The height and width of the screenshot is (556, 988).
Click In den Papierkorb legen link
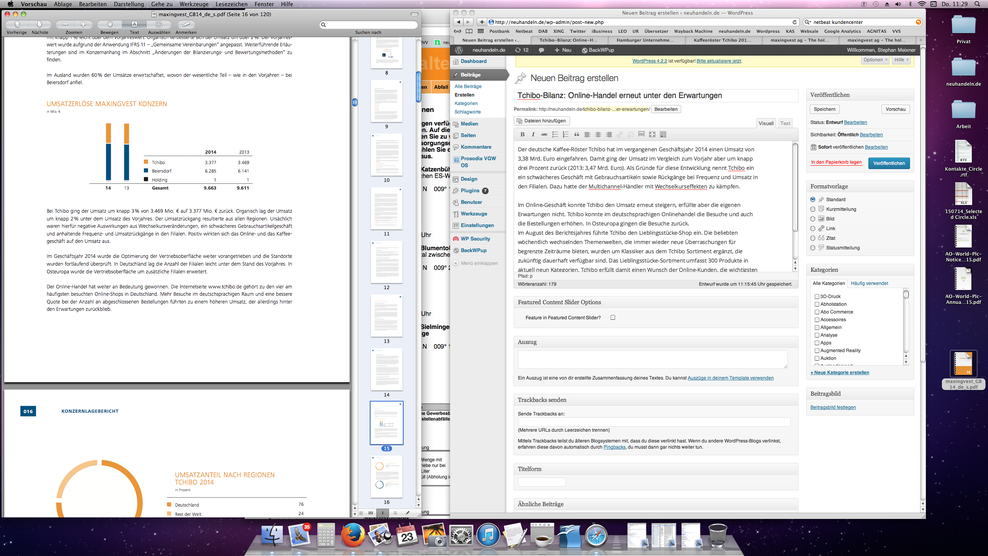tap(836, 163)
